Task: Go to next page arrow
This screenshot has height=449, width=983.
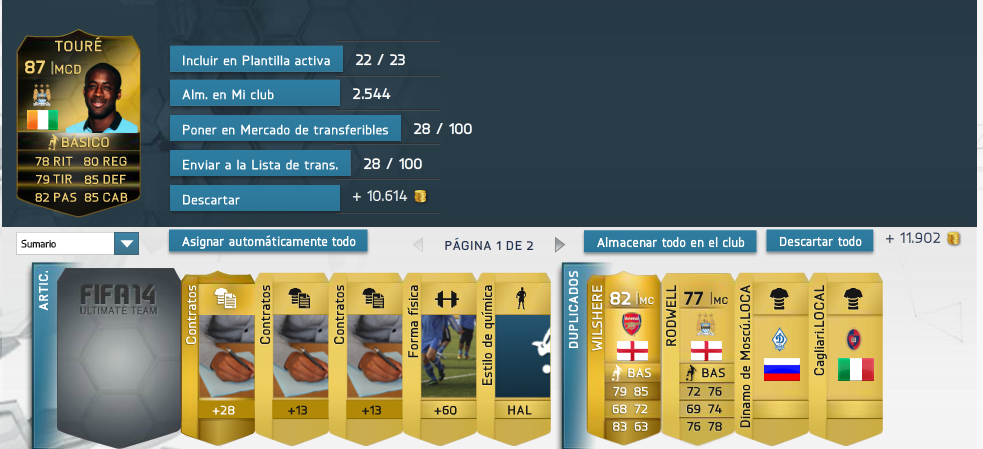Action: (560, 245)
